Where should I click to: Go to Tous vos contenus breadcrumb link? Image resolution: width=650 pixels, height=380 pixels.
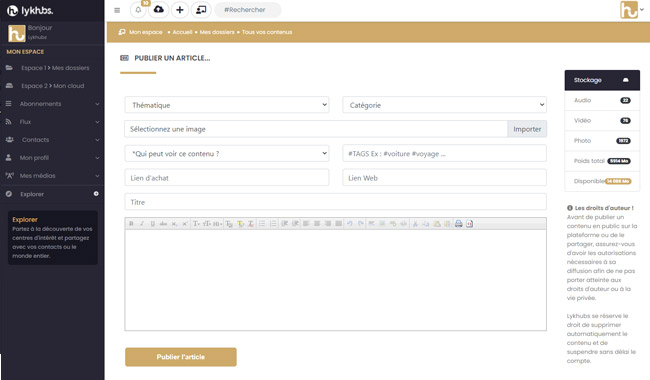tap(267, 32)
